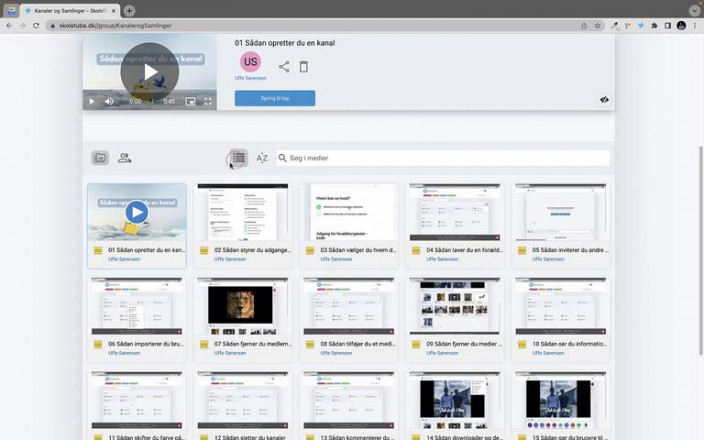This screenshot has height=440, width=704.
Task: Click the blue 'Spring til top' button
Action: coord(275,98)
